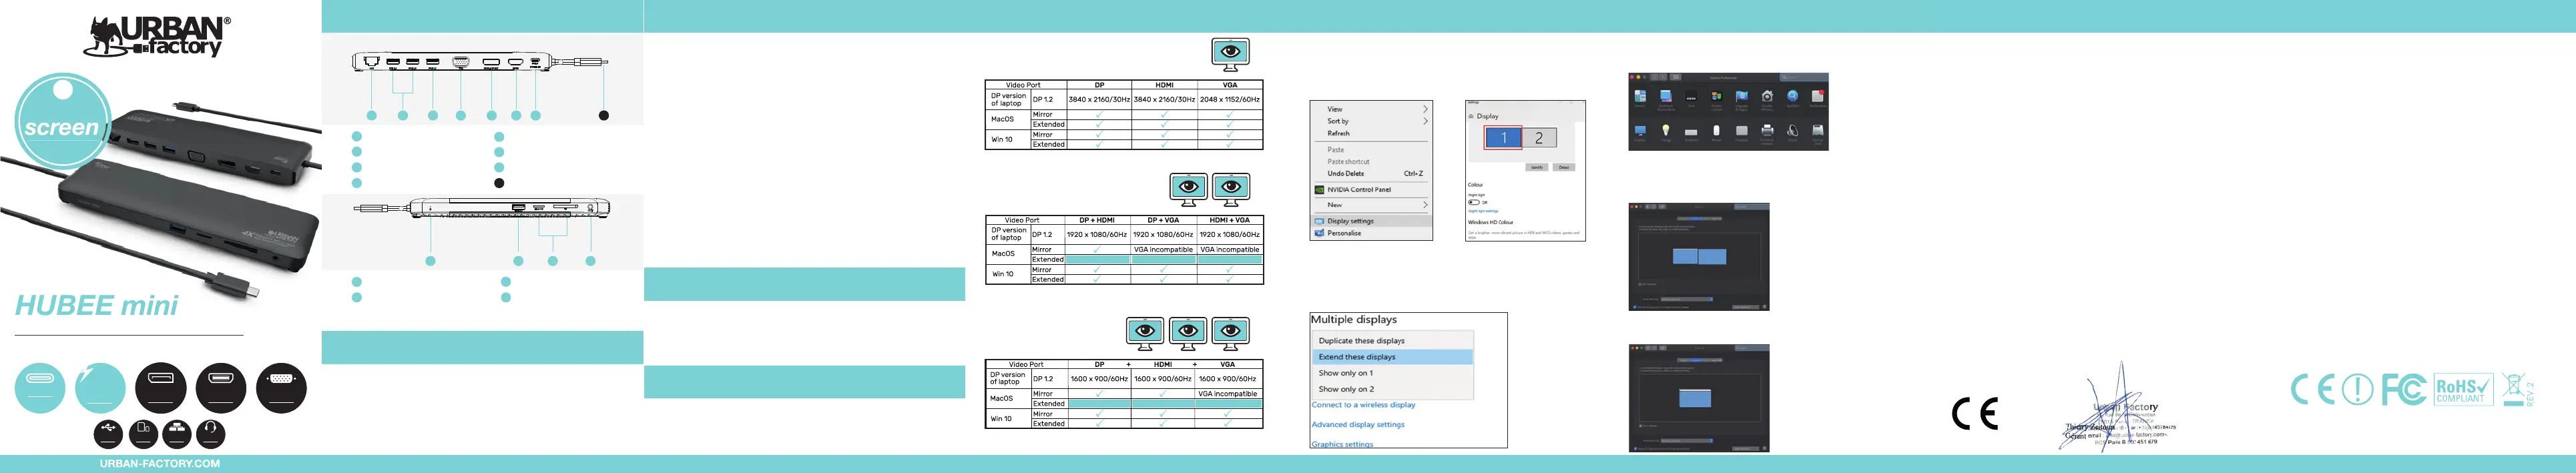Click the black CE mark
The width and height of the screenshot is (2576, 473).
(x=1974, y=413)
